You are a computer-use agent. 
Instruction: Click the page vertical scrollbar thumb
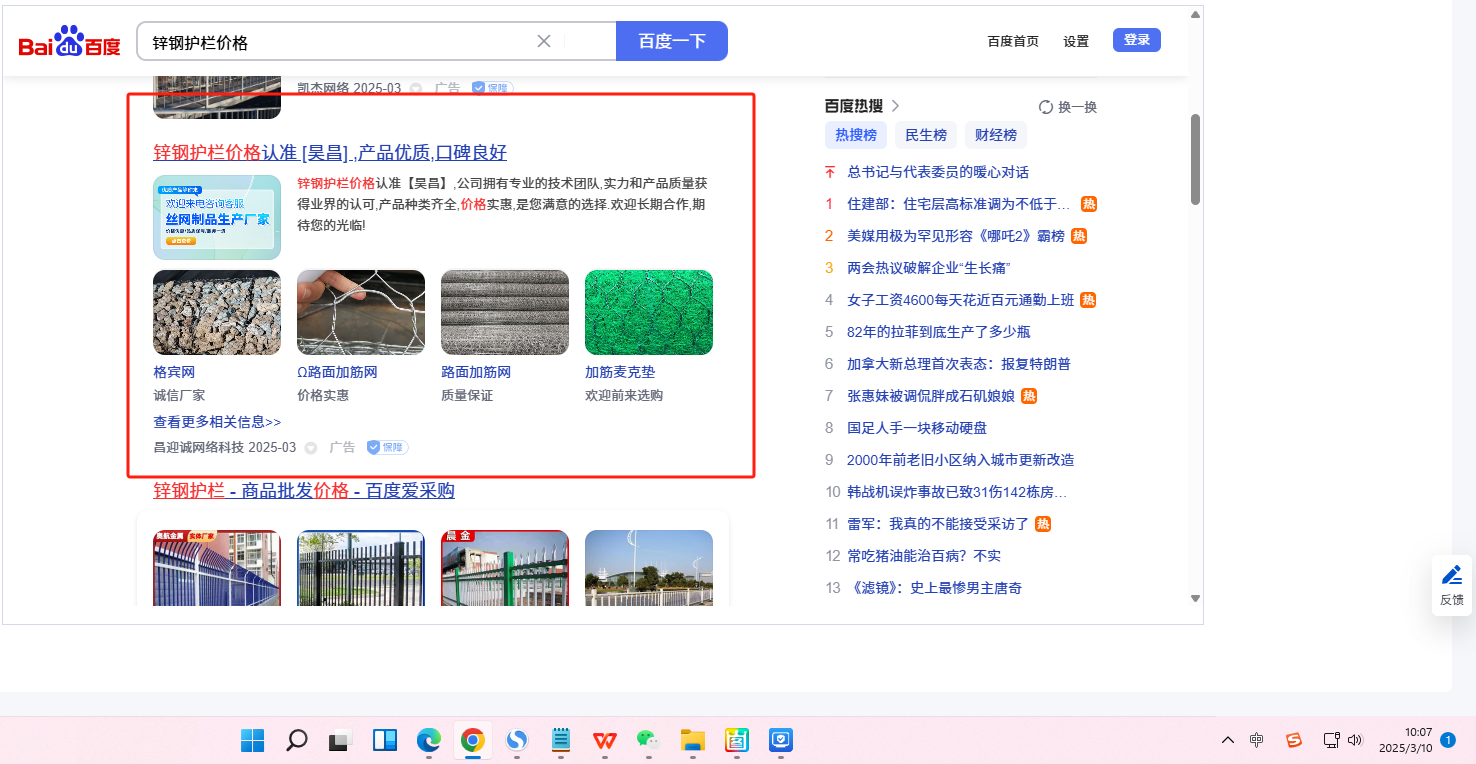click(1195, 160)
